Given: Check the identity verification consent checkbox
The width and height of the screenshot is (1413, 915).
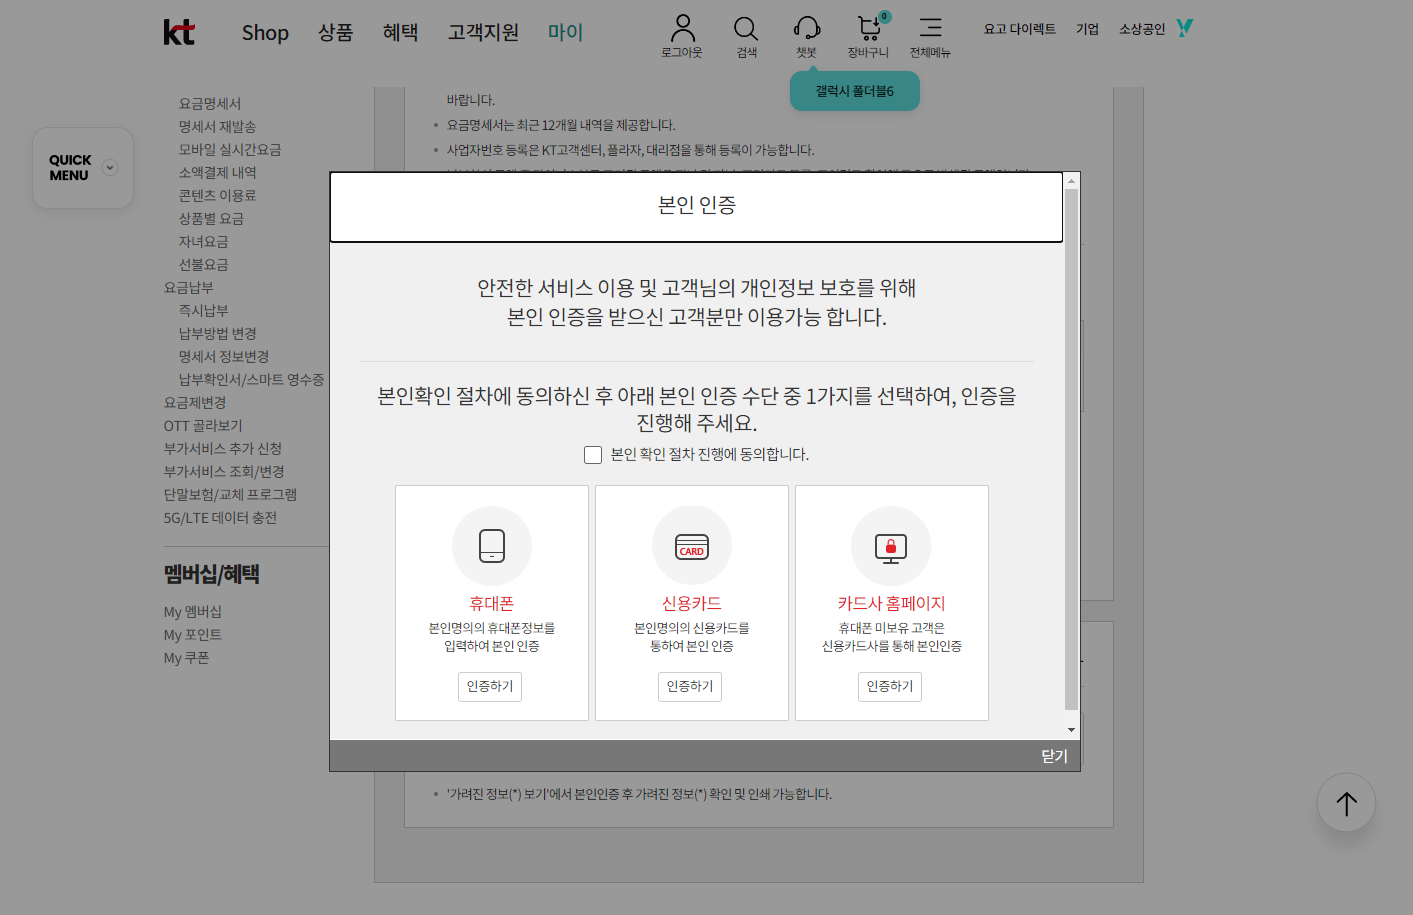Looking at the screenshot, I should (593, 455).
